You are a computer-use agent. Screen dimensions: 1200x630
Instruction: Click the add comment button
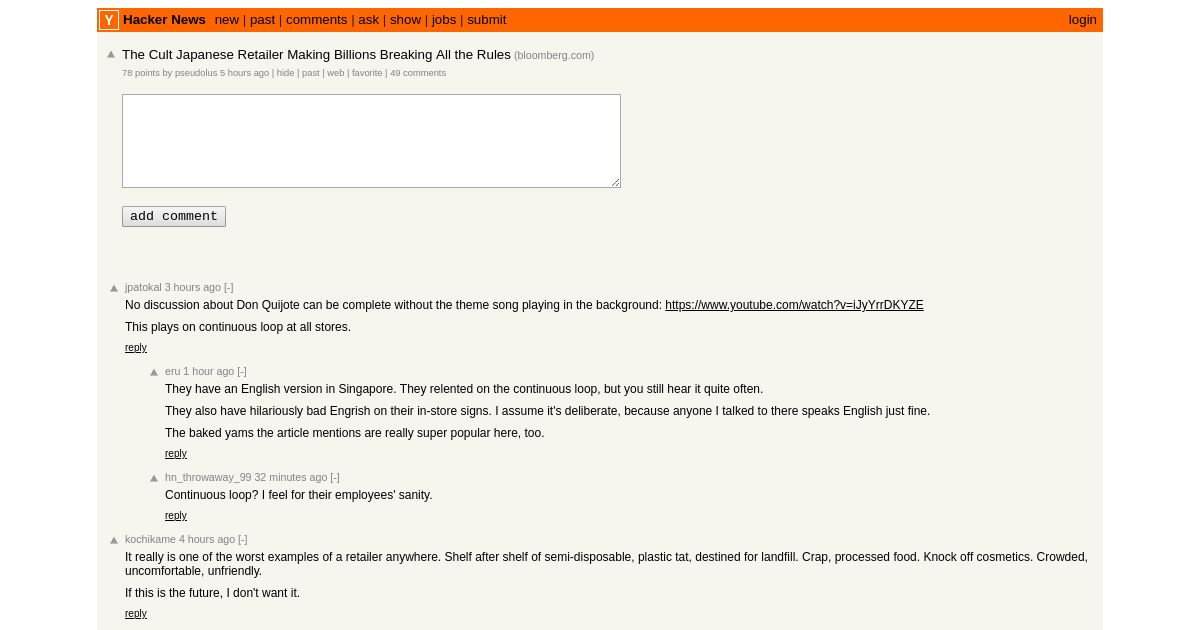coord(174,217)
